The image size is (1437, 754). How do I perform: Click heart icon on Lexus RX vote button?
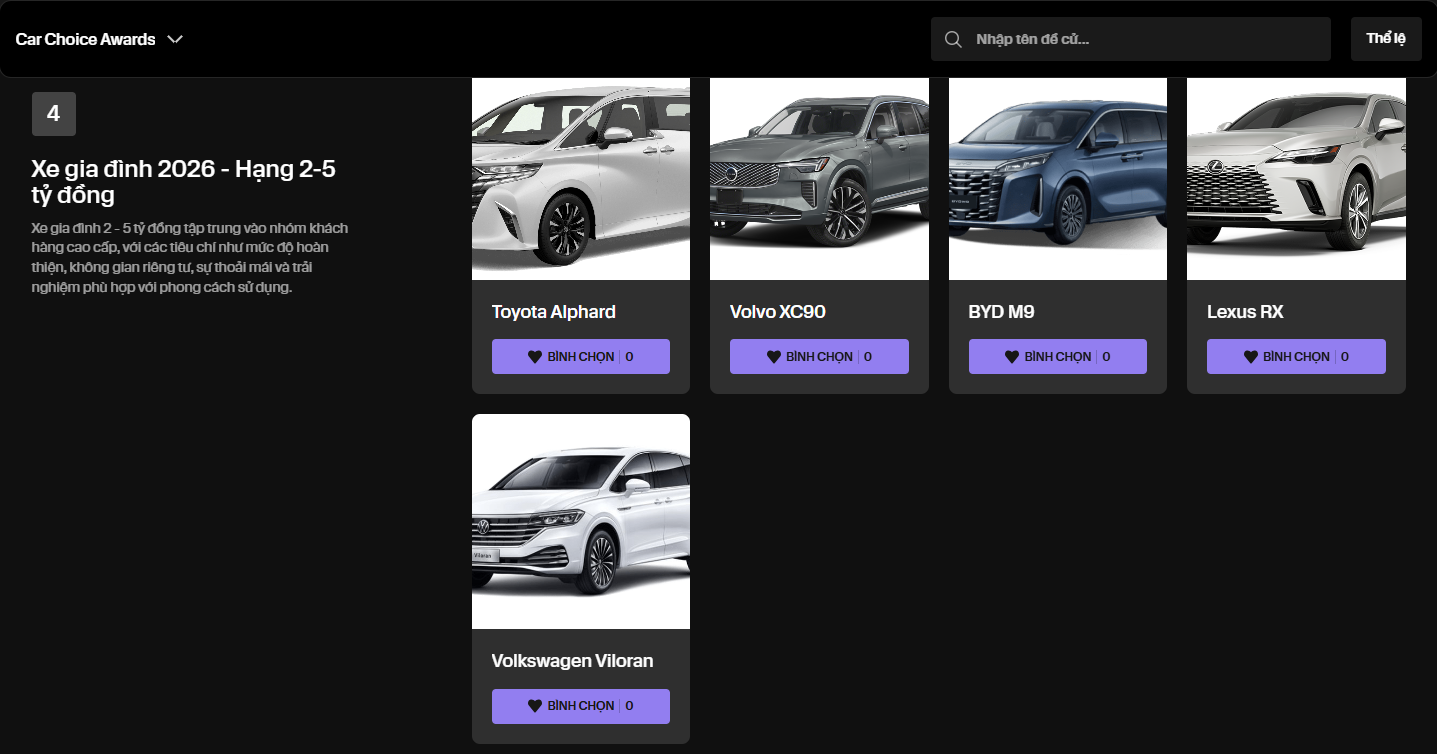tap(1250, 357)
